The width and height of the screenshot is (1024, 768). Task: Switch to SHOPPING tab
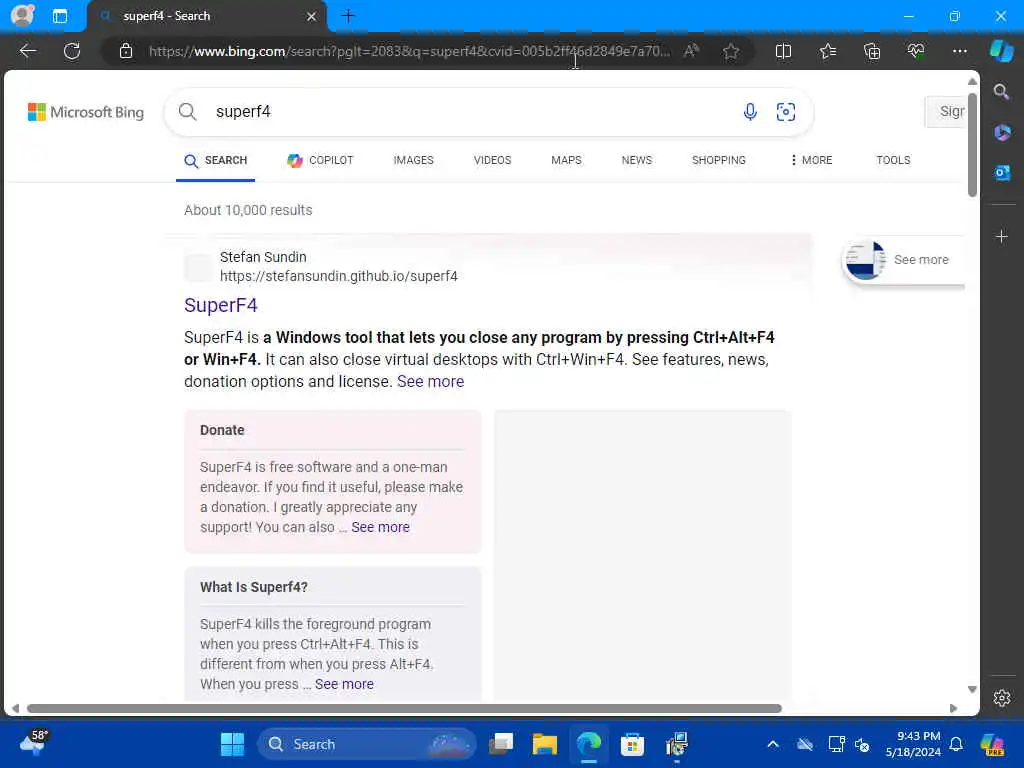tap(718, 161)
